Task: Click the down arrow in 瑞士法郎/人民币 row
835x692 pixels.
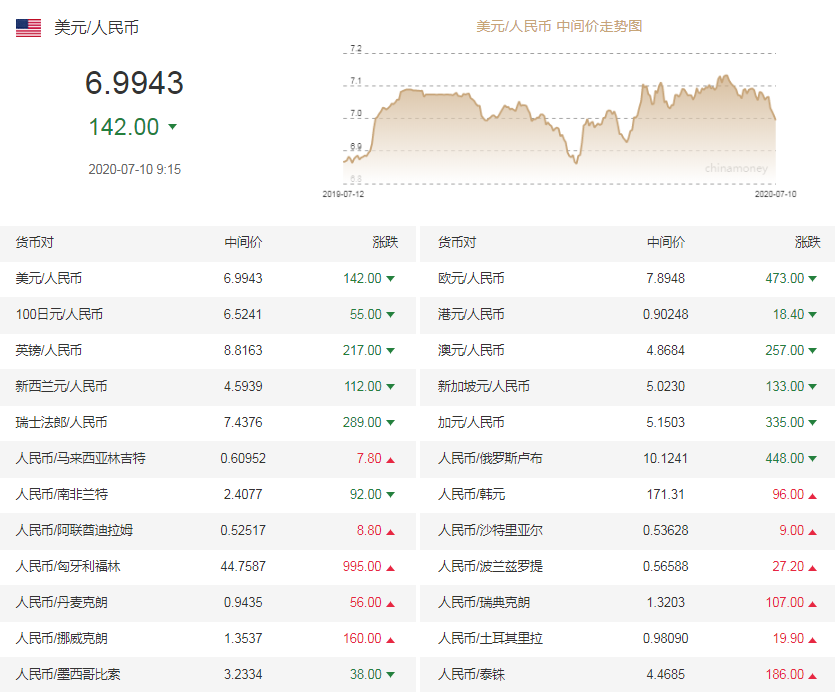Action: (x=390, y=422)
